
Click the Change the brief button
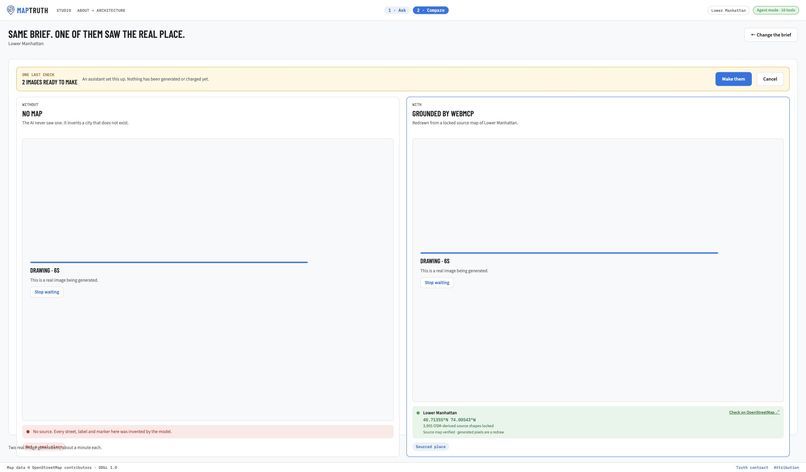[771, 35]
